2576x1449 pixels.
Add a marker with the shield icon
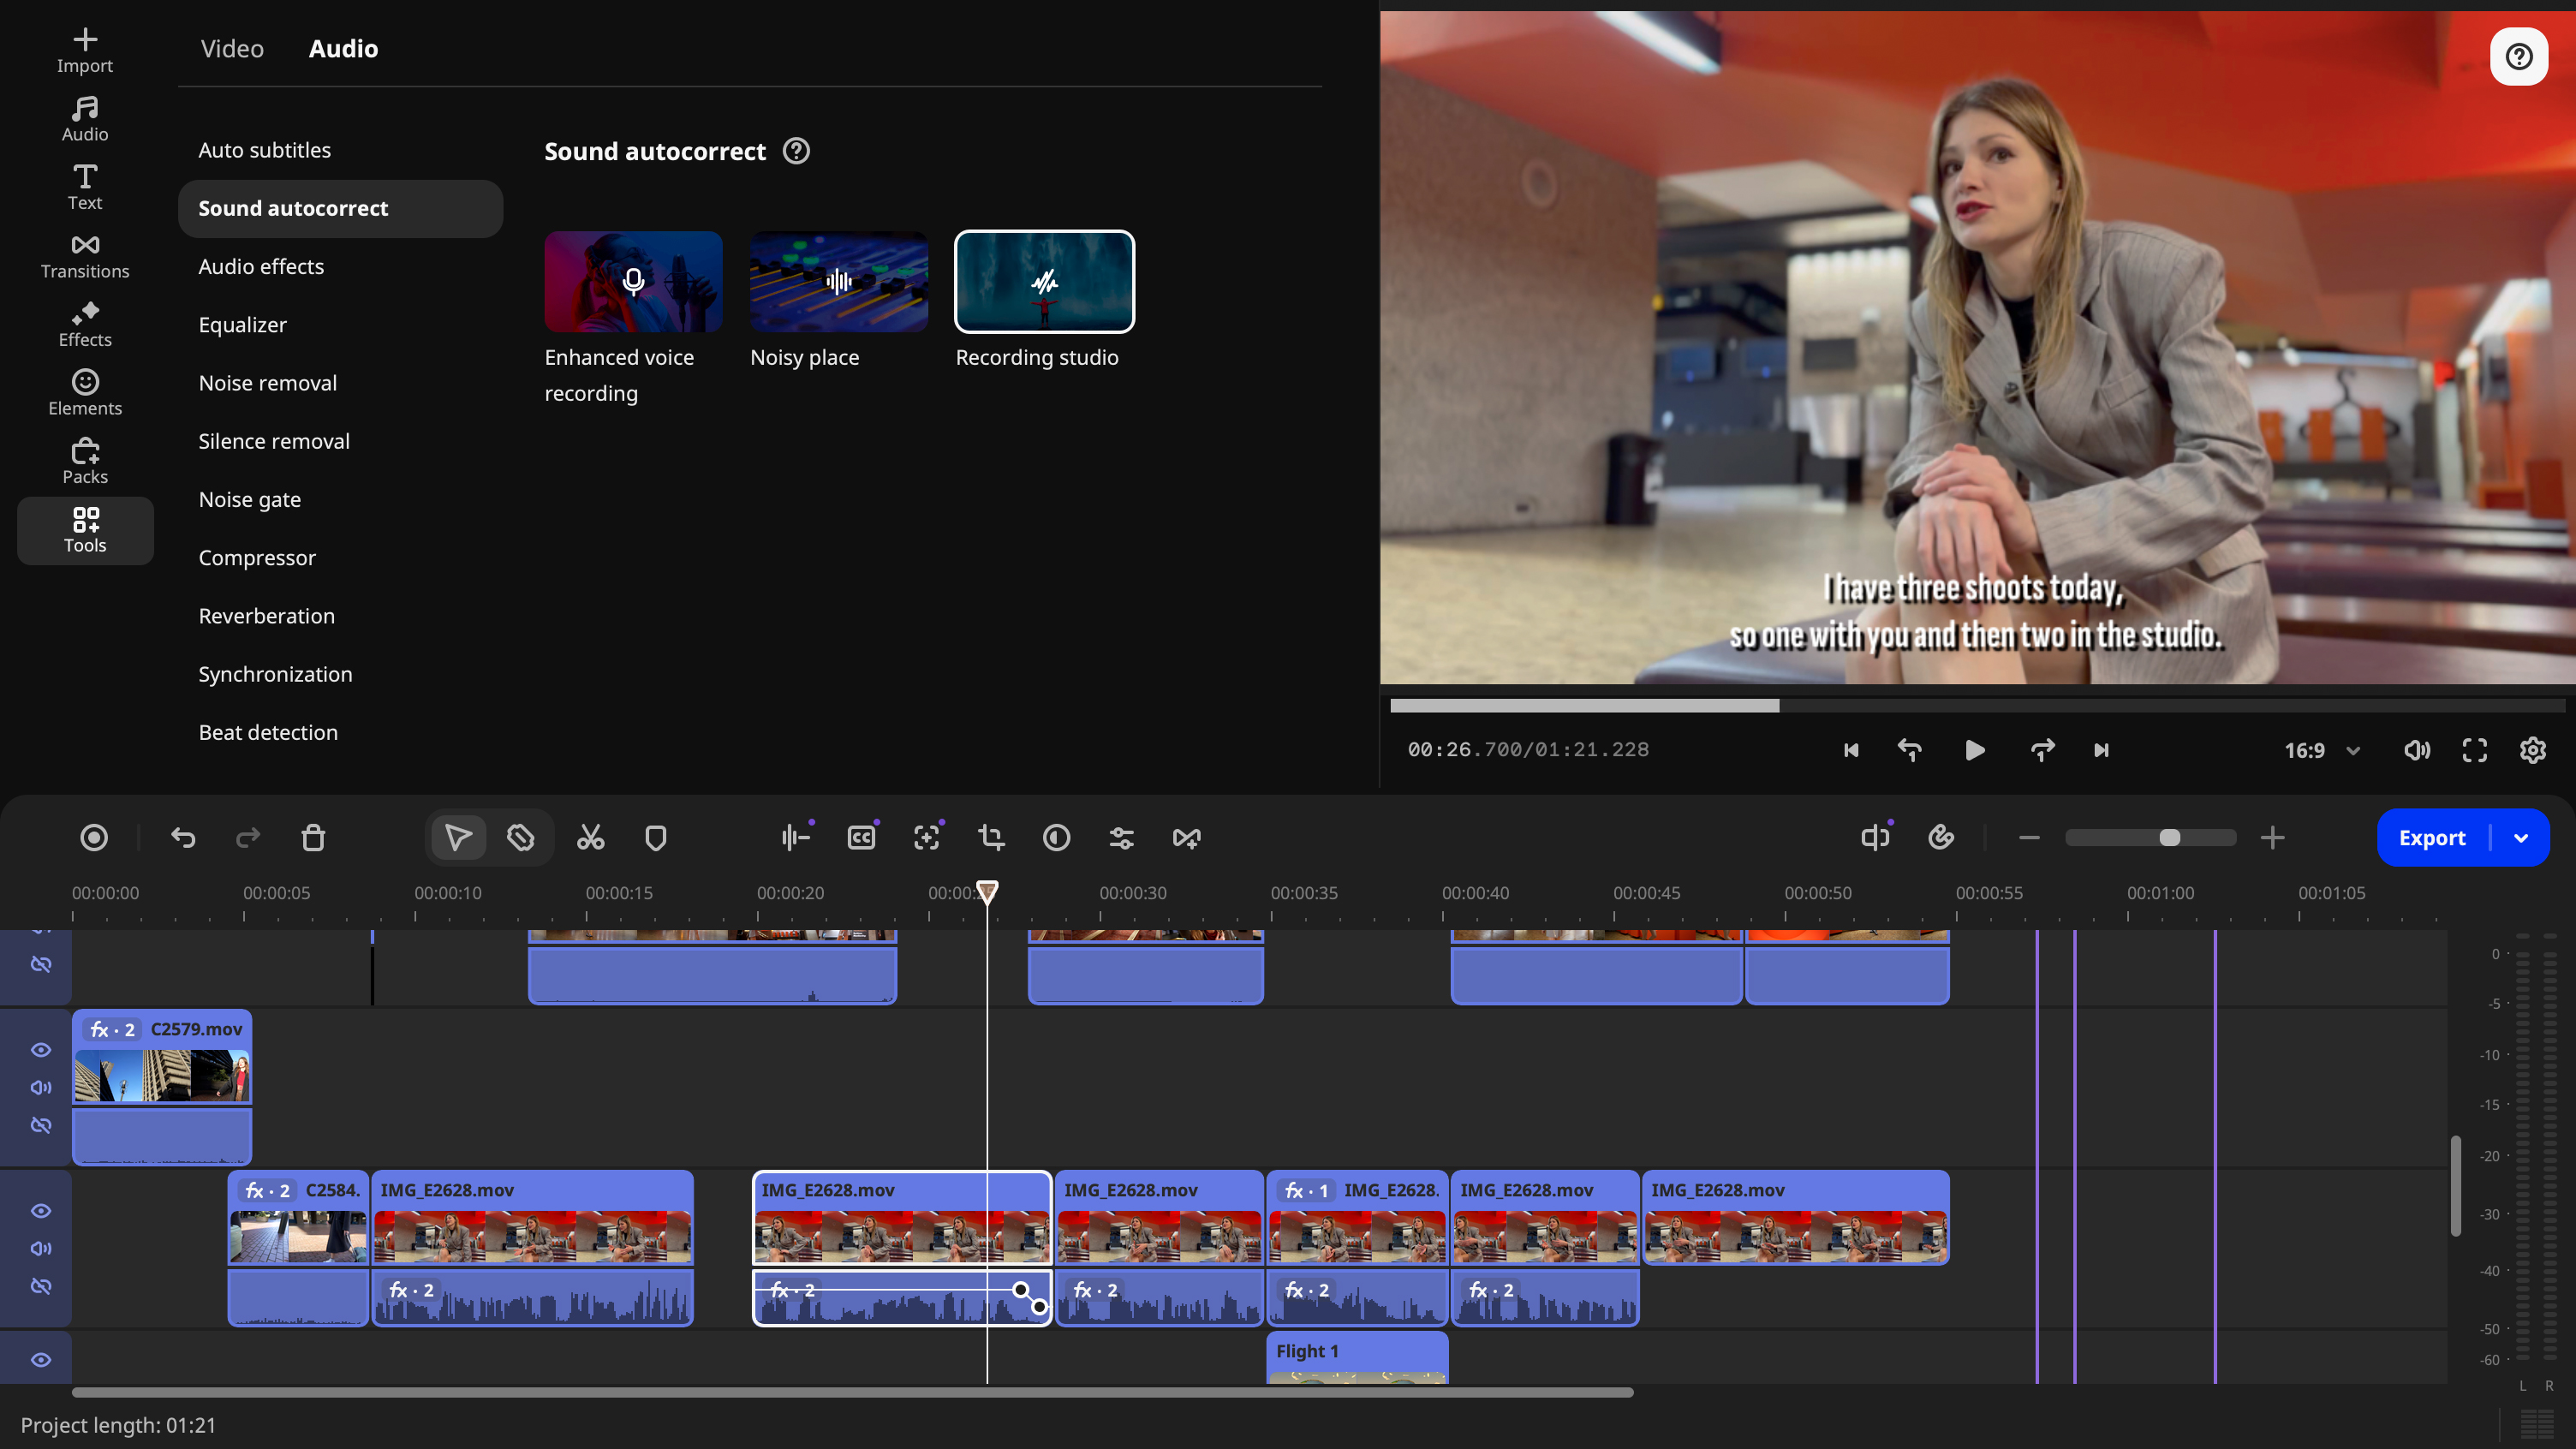656,838
